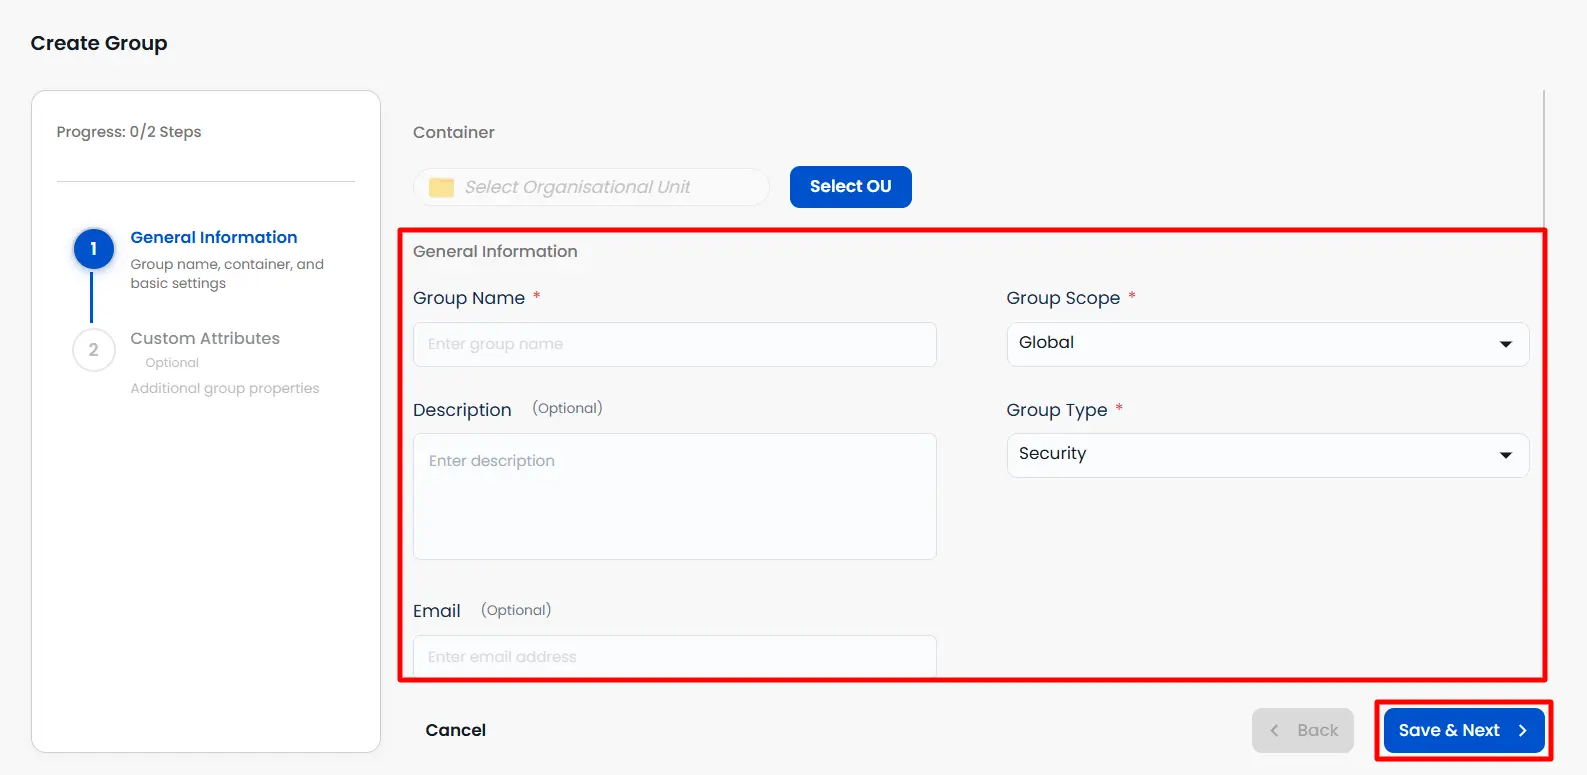Viewport: 1587px width, 775px height.
Task: Click the Group Scope field label
Action: 1063,298
